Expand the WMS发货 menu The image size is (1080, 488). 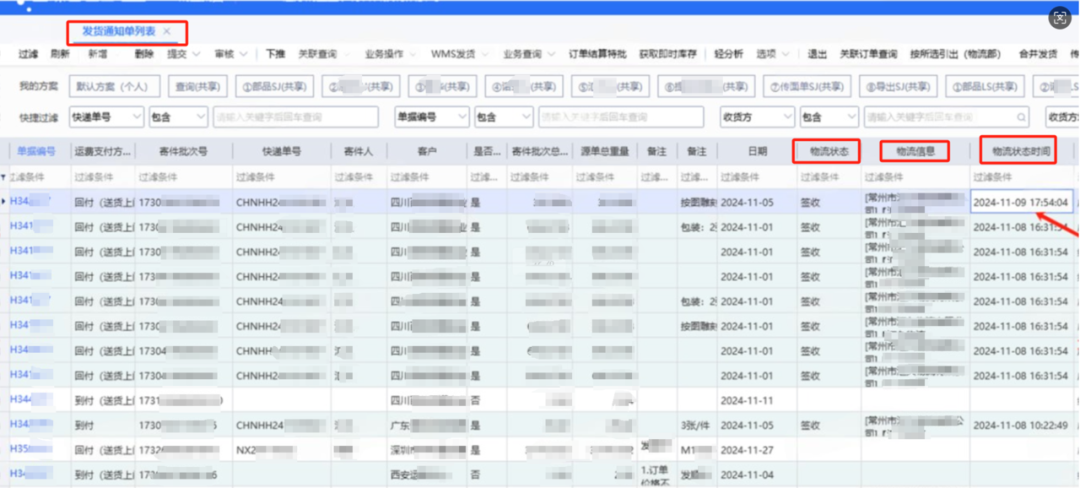pyautogui.click(x=459, y=54)
